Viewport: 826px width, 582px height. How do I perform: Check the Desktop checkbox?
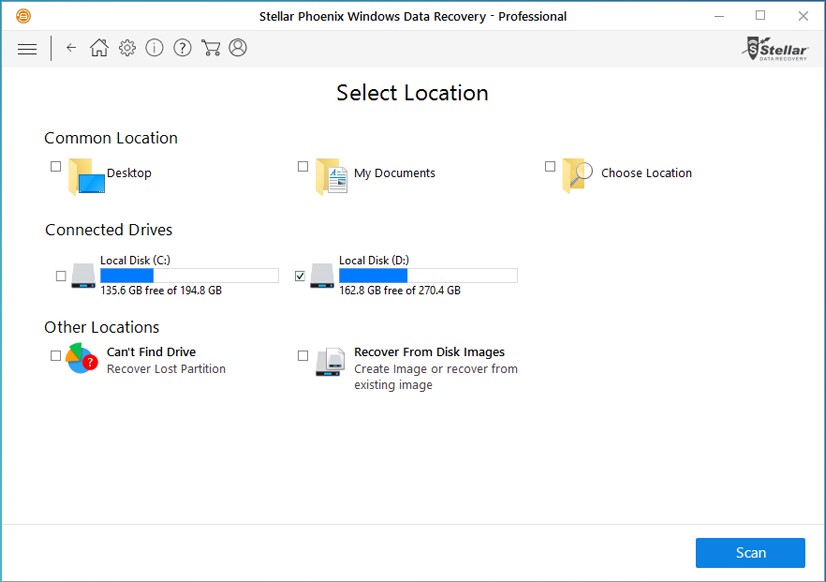[56, 166]
